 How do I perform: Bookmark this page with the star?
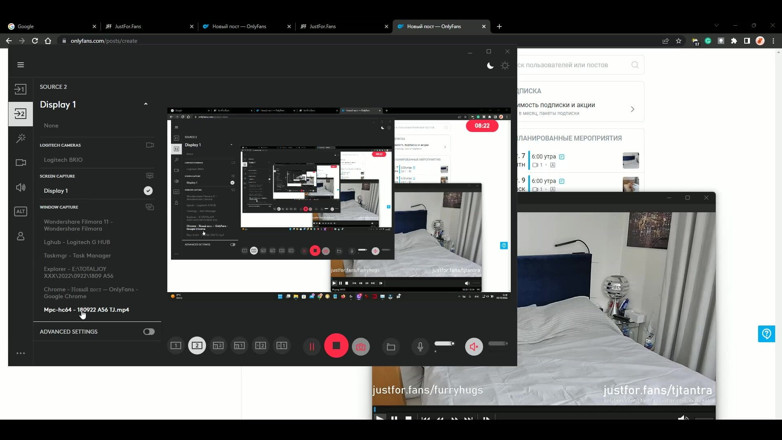click(x=679, y=41)
